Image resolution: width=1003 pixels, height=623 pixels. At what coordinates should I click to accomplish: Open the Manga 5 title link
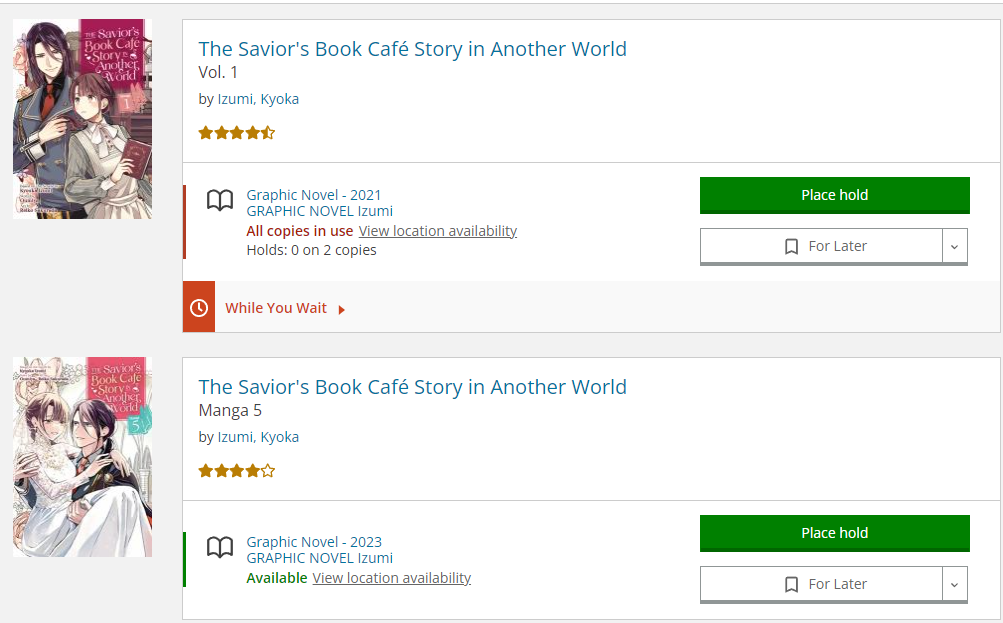click(x=412, y=387)
